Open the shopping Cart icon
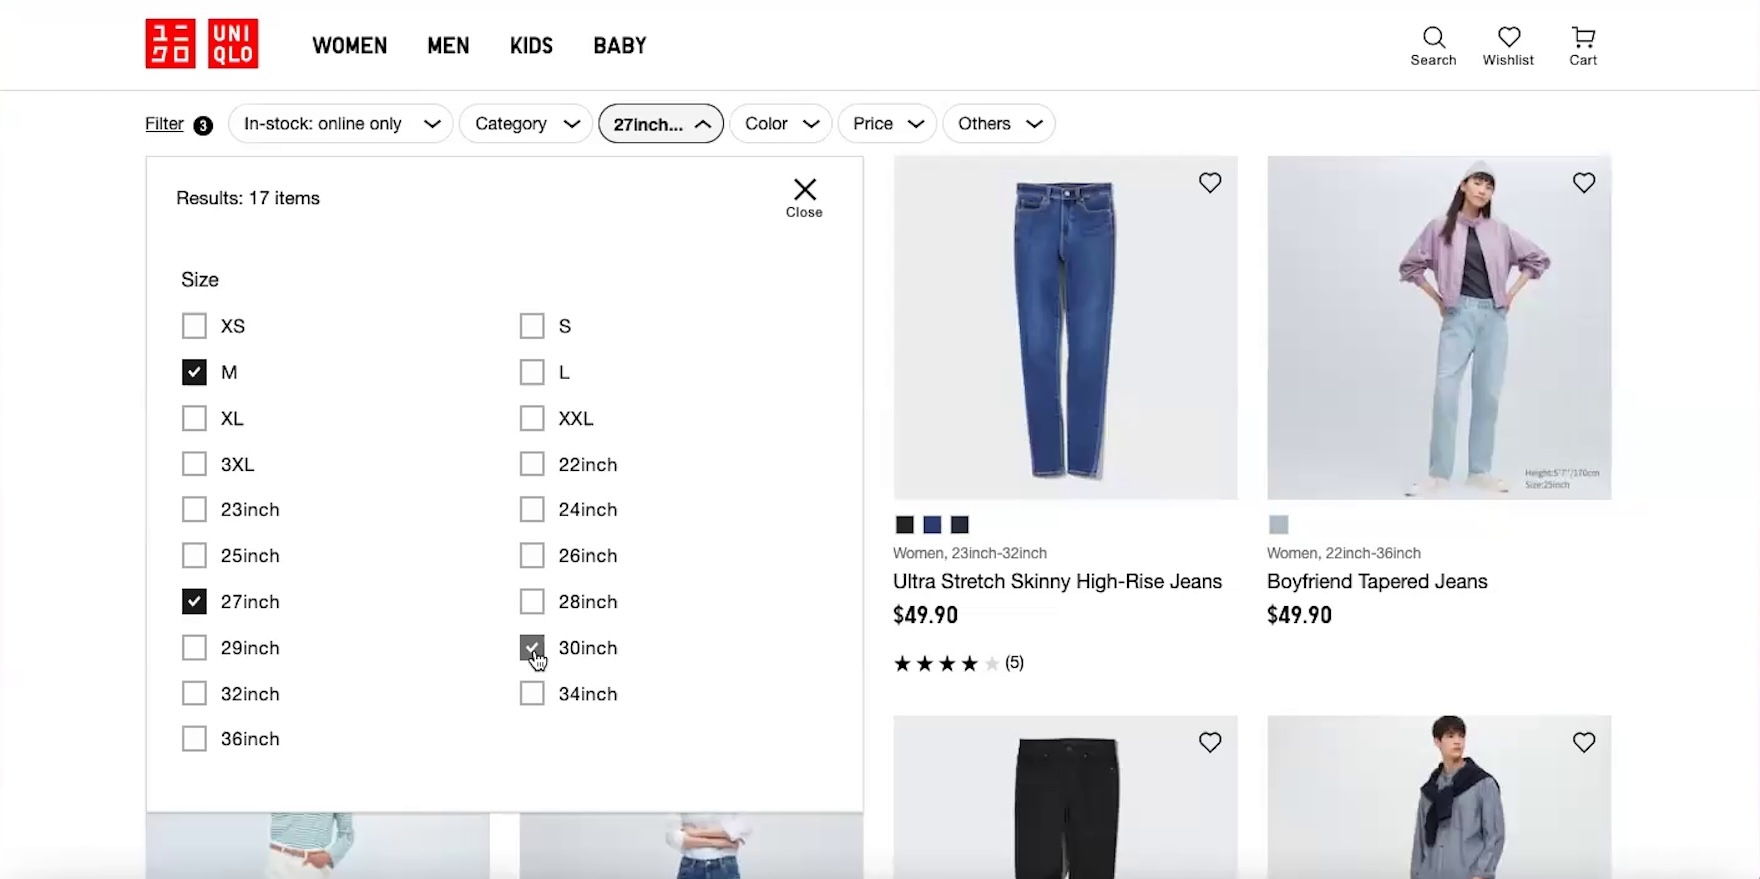The width and height of the screenshot is (1760, 879). [1582, 46]
